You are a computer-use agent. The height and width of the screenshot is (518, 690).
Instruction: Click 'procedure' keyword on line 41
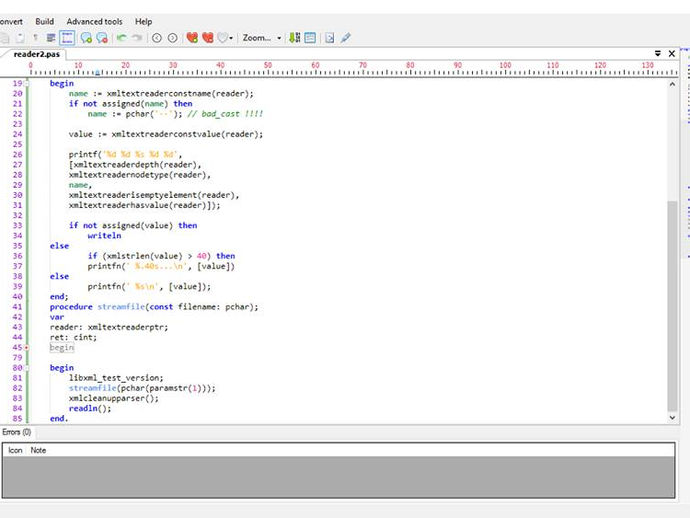click(71, 307)
